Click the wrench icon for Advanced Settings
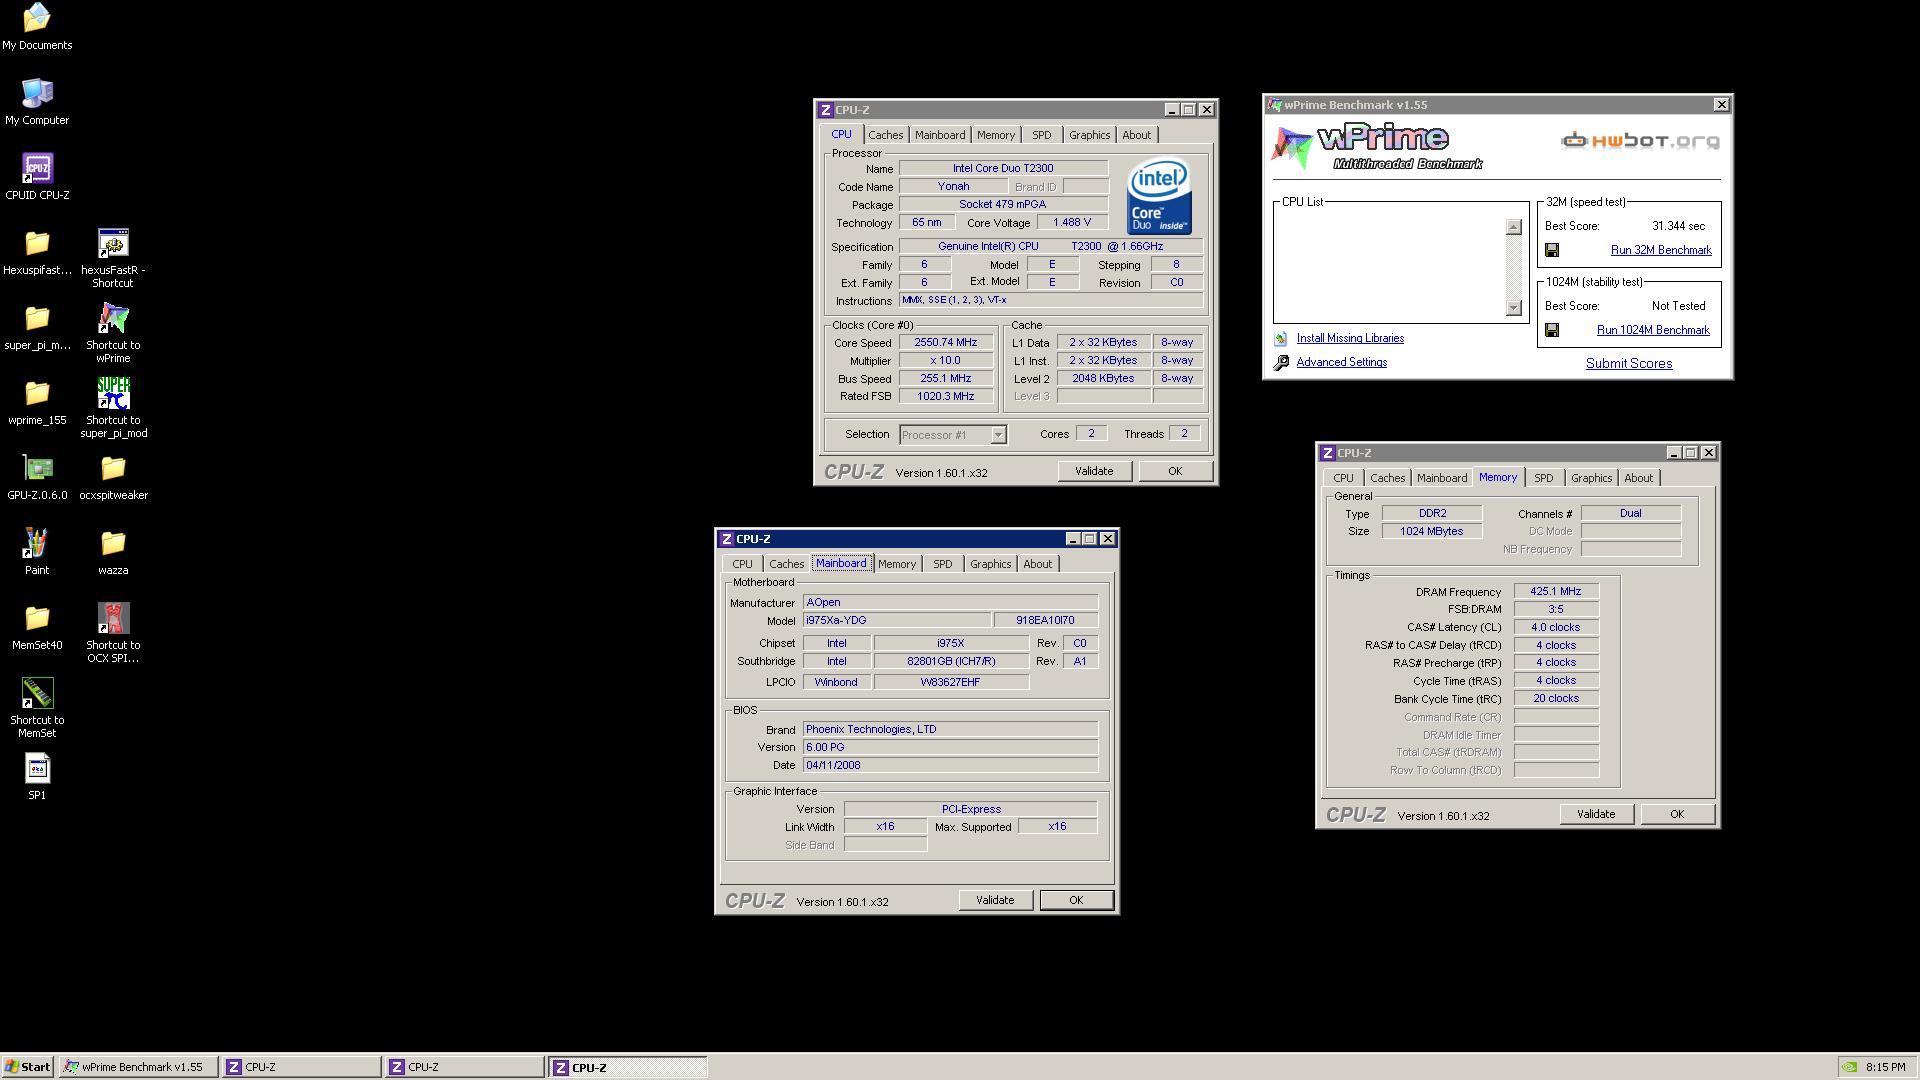 [1281, 363]
